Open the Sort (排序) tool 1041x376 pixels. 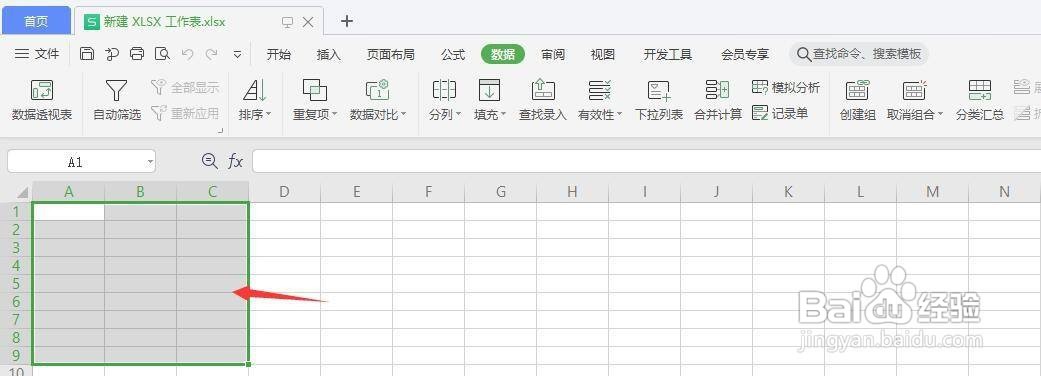coord(255,100)
